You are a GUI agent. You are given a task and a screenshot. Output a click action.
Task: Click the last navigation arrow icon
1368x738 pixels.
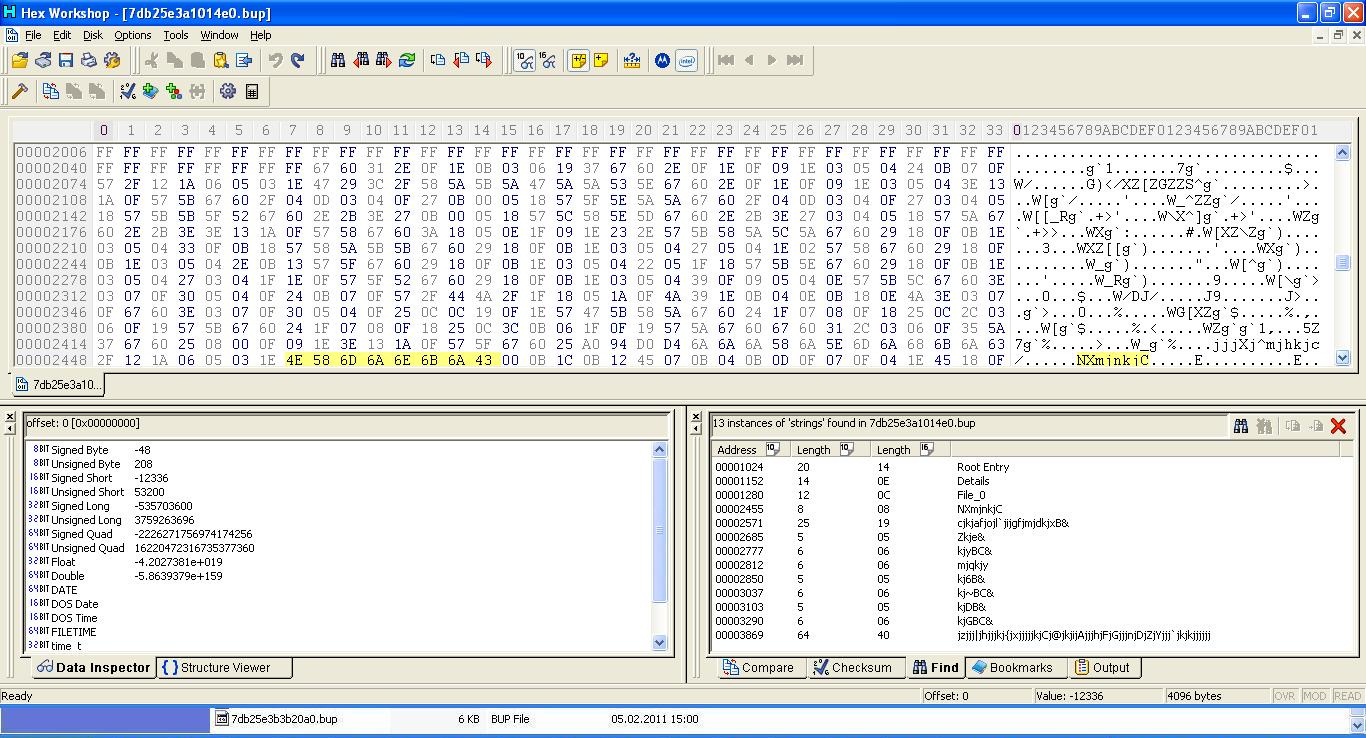pos(795,60)
